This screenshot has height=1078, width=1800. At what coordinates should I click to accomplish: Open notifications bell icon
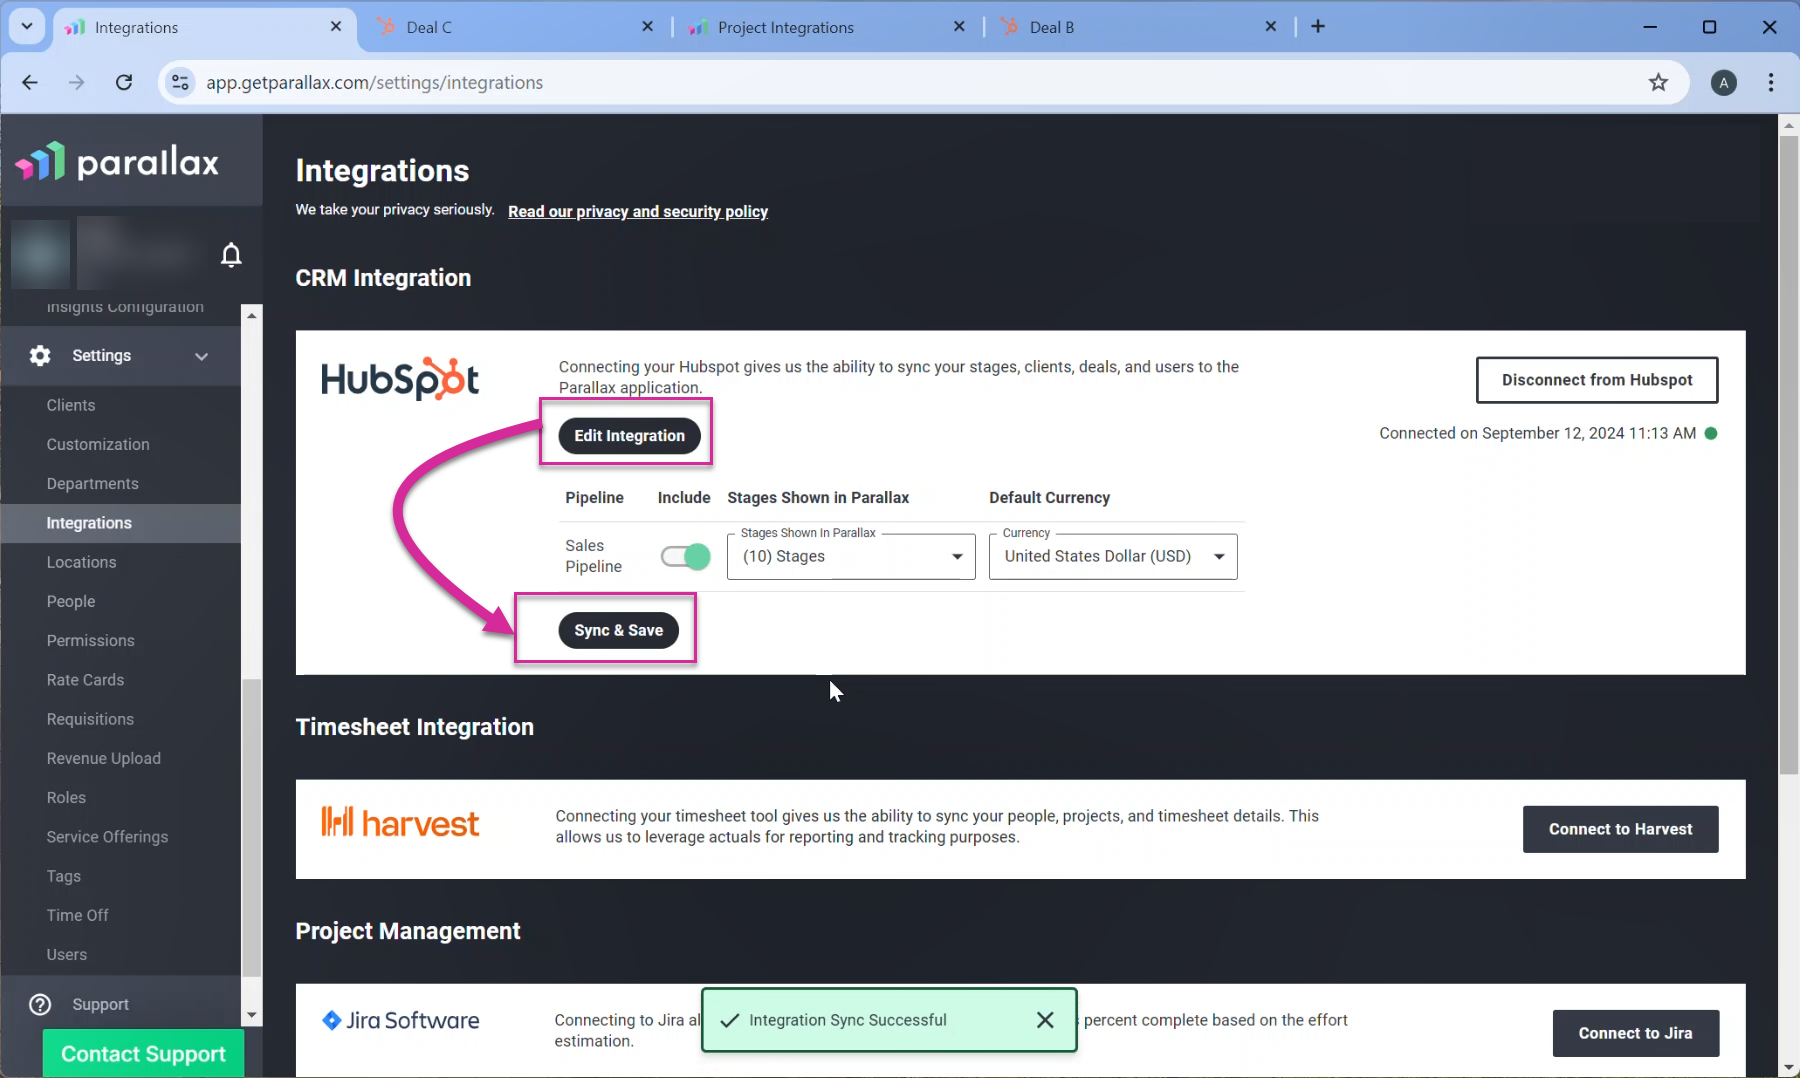pos(231,255)
